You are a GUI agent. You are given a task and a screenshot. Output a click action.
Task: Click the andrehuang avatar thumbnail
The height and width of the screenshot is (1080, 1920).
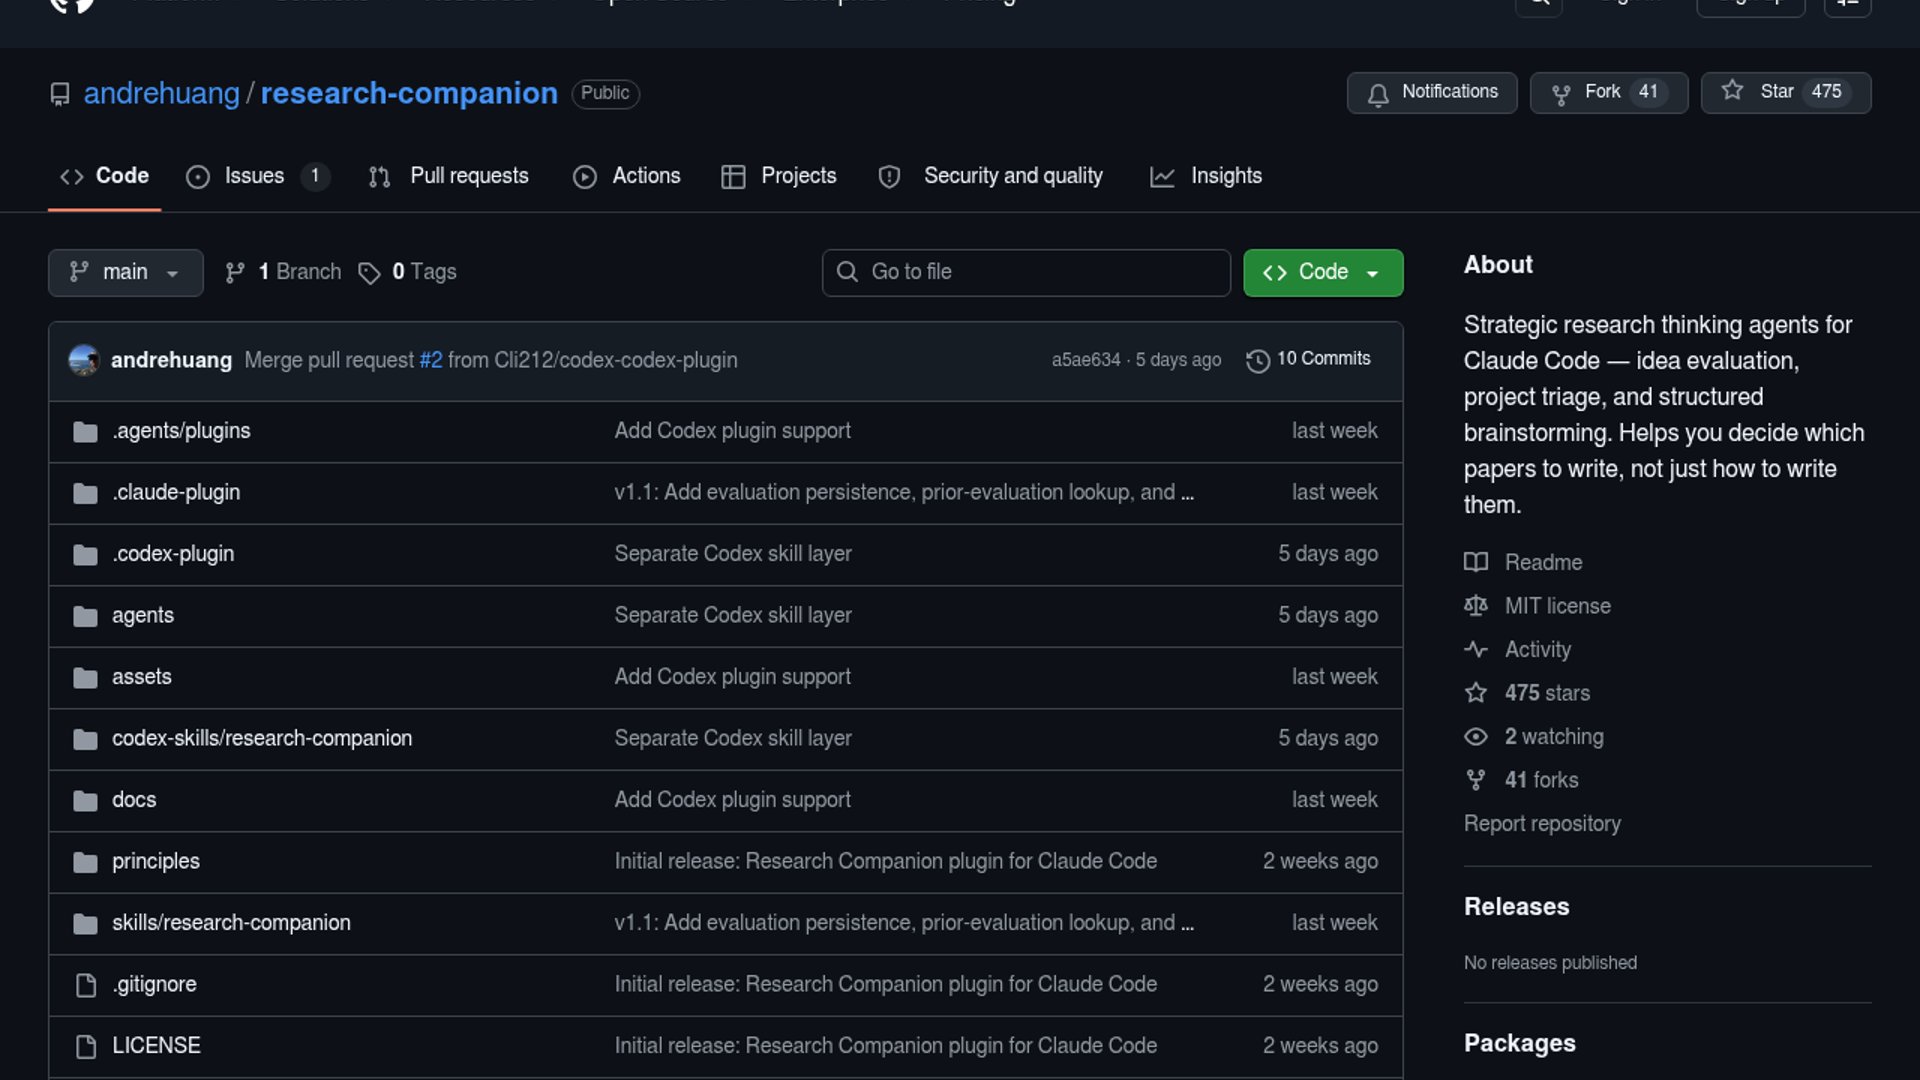click(84, 360)
